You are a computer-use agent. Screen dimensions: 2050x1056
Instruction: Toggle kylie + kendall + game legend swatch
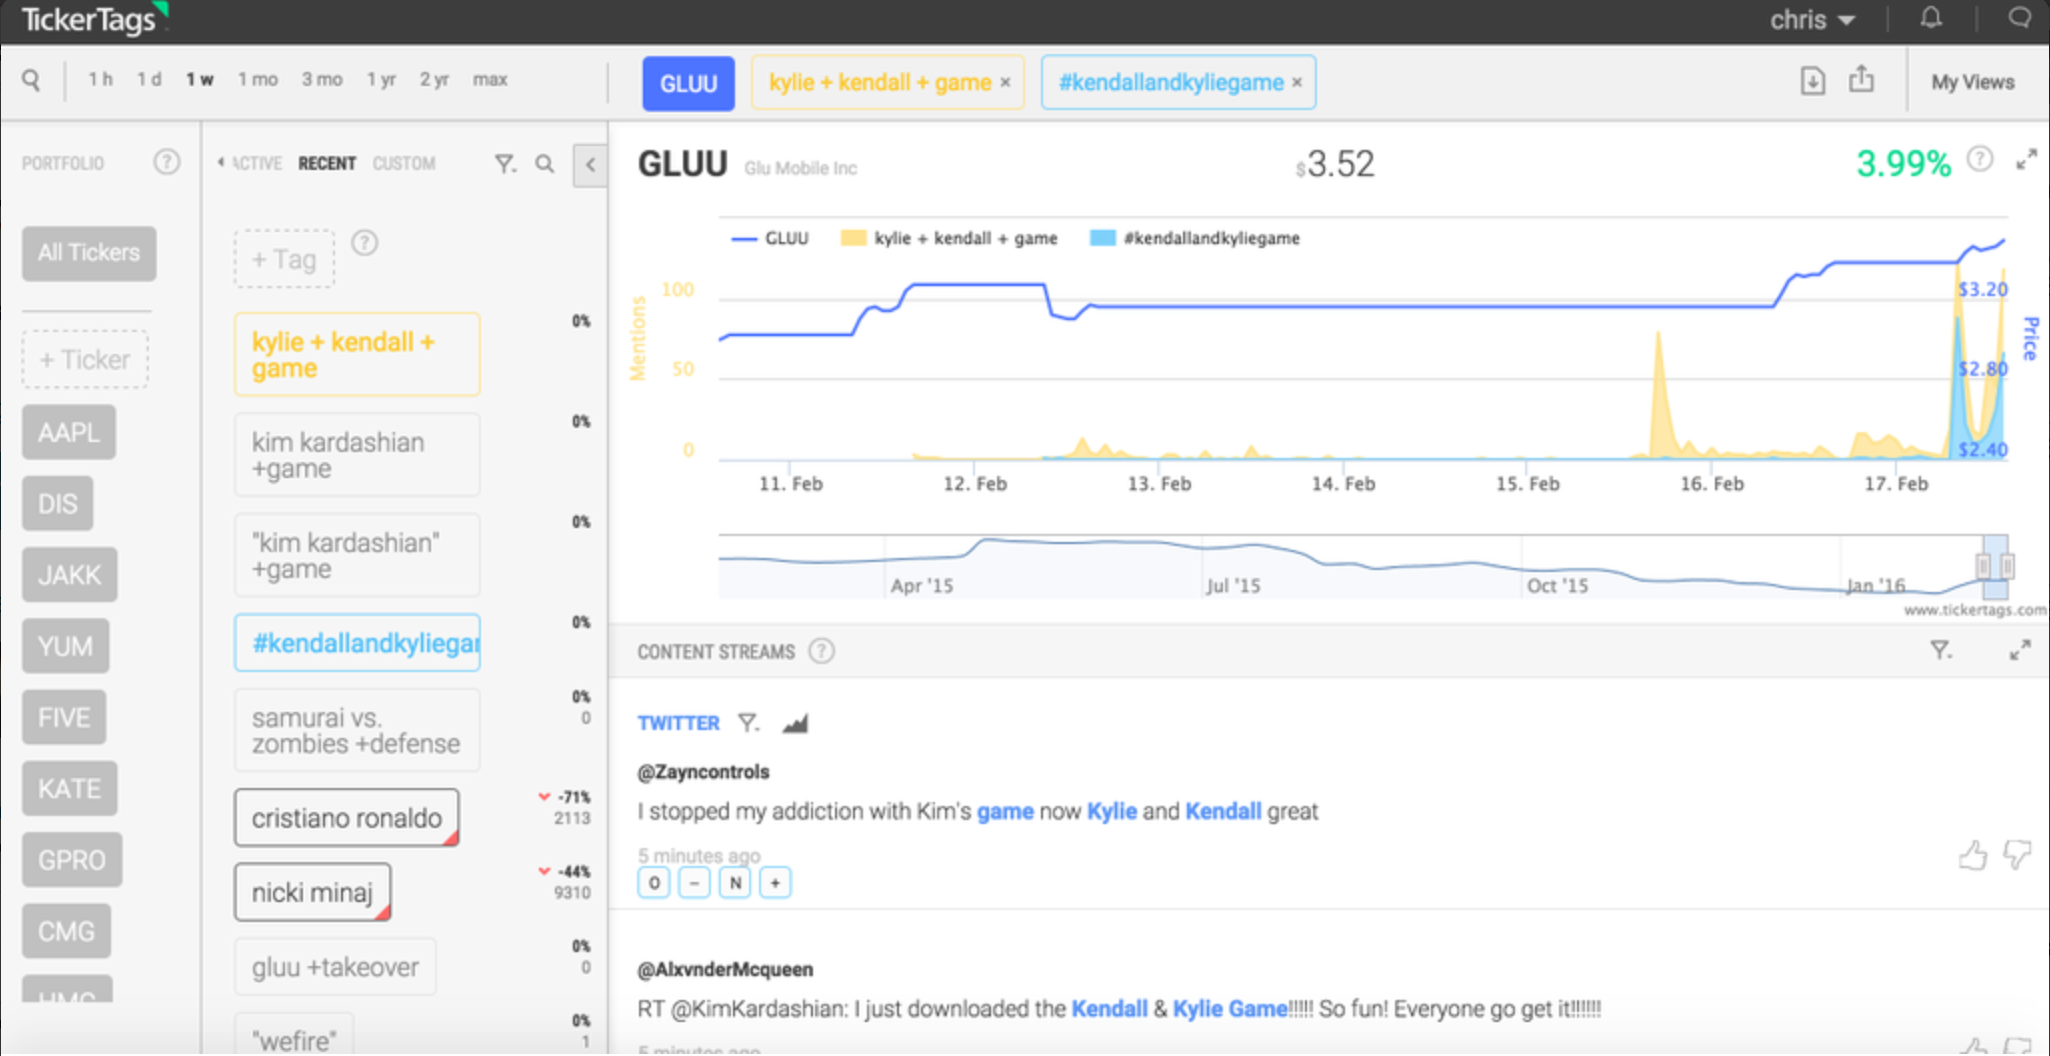click(853, 238)
